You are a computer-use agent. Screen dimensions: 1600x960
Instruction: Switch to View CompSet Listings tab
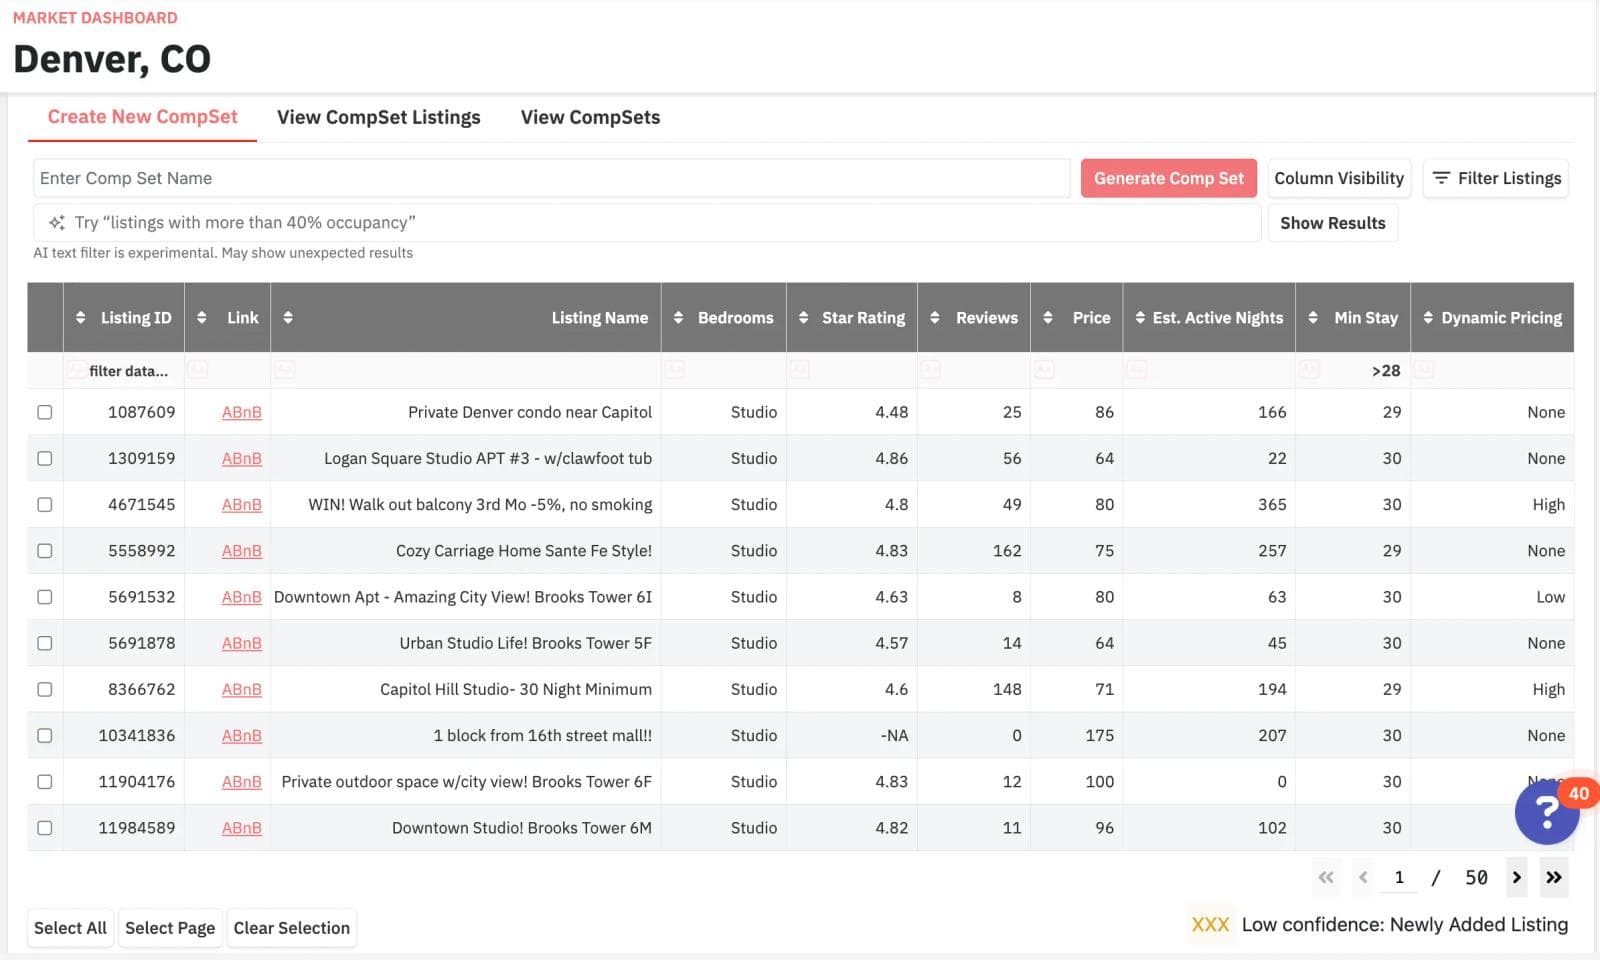tap(379, 117)
